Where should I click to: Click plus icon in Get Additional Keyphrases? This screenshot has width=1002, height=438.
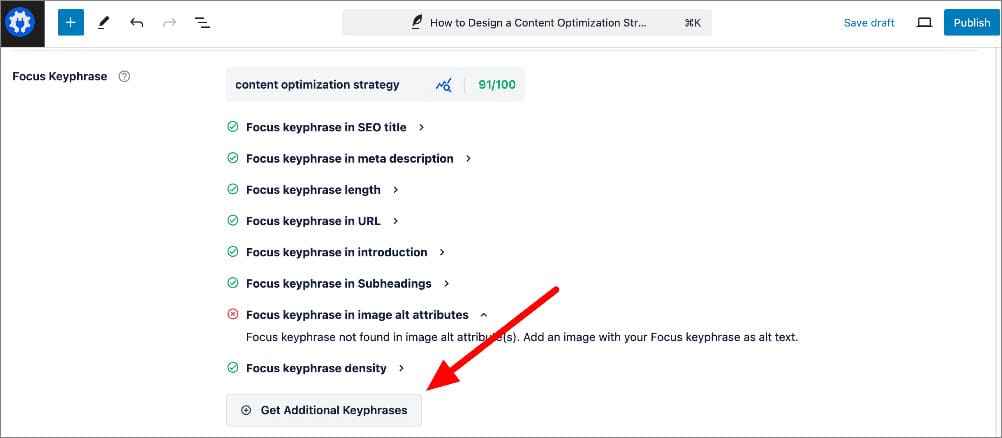coord(246,411)
